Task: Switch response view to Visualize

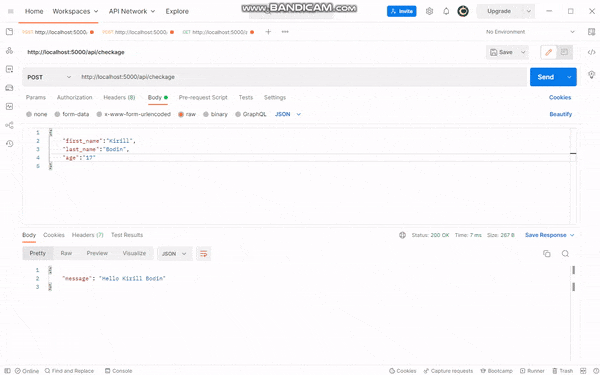Action: (134, 253)
